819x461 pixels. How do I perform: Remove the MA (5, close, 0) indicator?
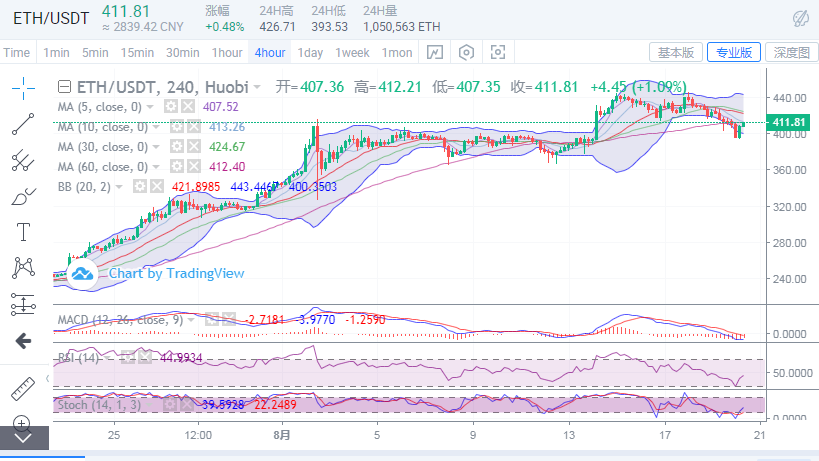[x=188, y=106]
